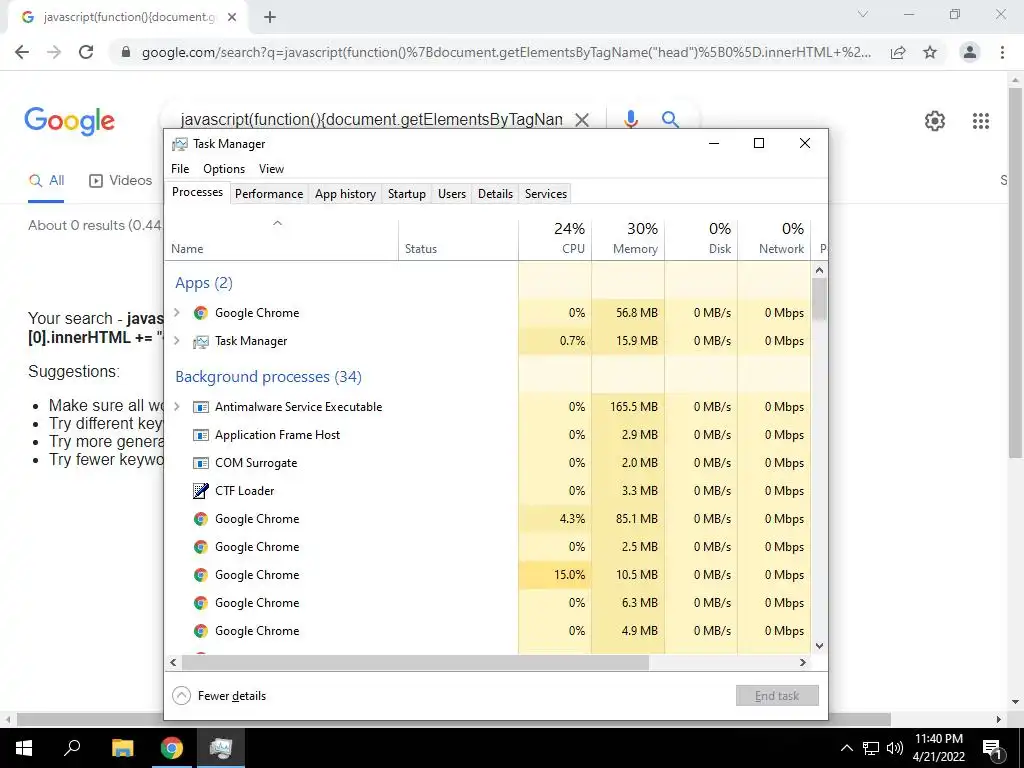Open taskbar search magnifier
The image size is (1024, 768).
72,748
